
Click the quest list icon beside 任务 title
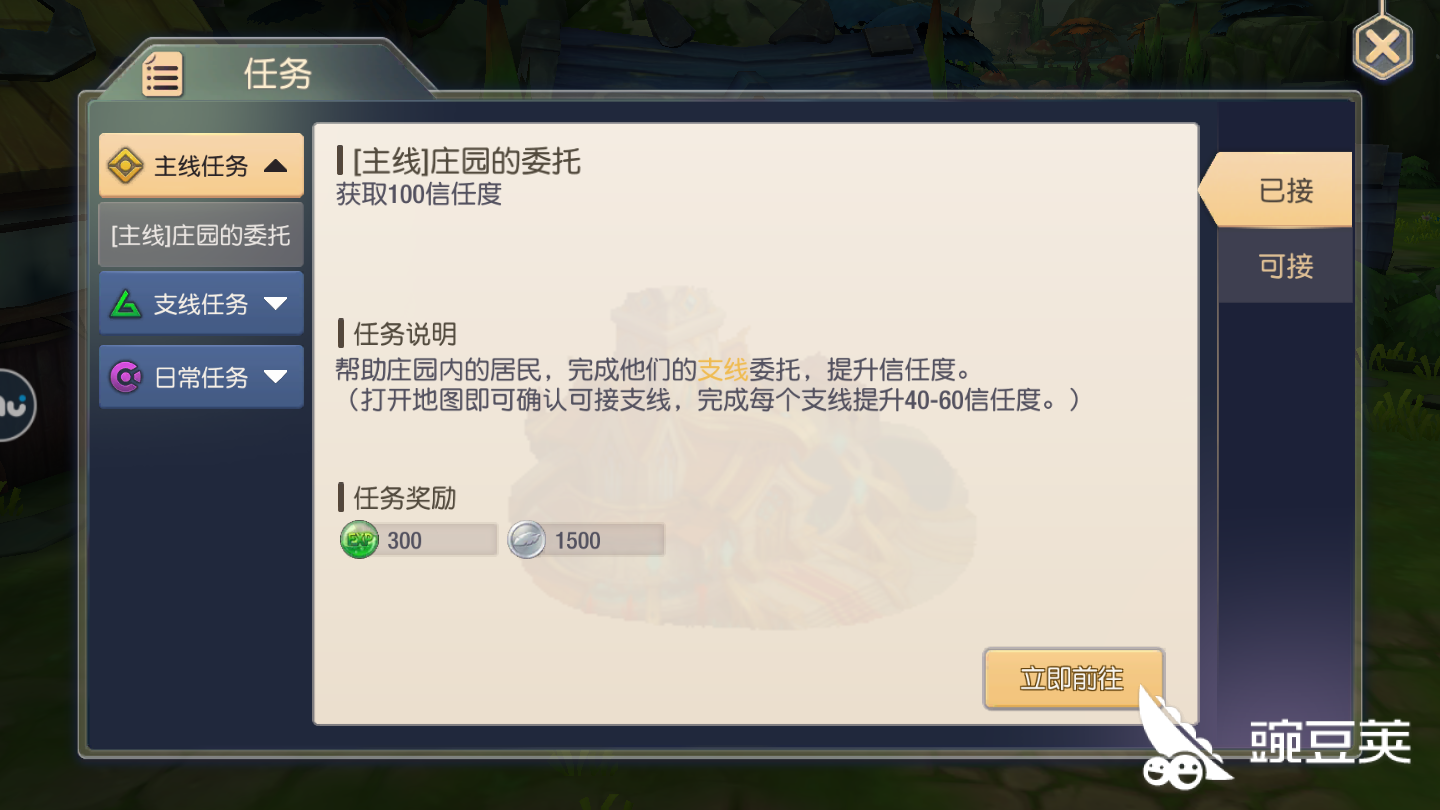[162, 74]
